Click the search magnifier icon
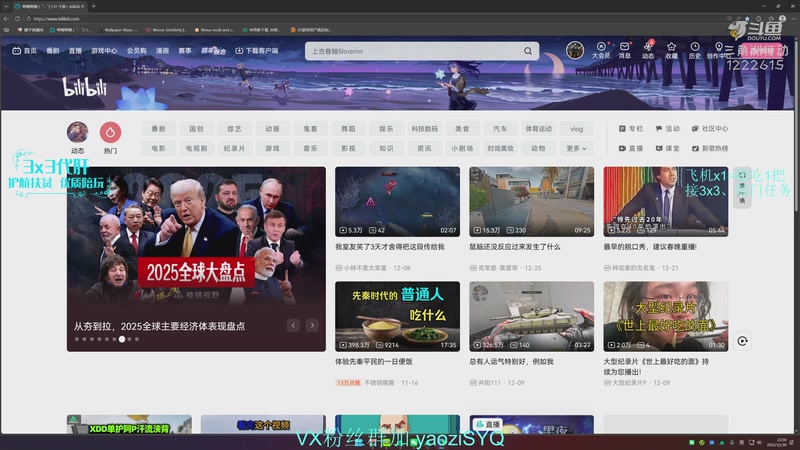The width and height of the screenshot is (800, 450). tap(528, 51)
